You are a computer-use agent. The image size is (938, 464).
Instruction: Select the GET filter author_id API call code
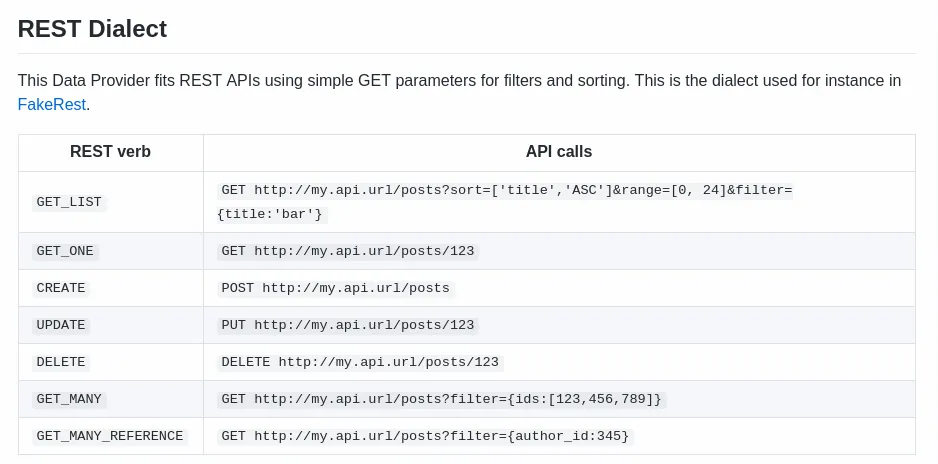click(x=424, y=436)
